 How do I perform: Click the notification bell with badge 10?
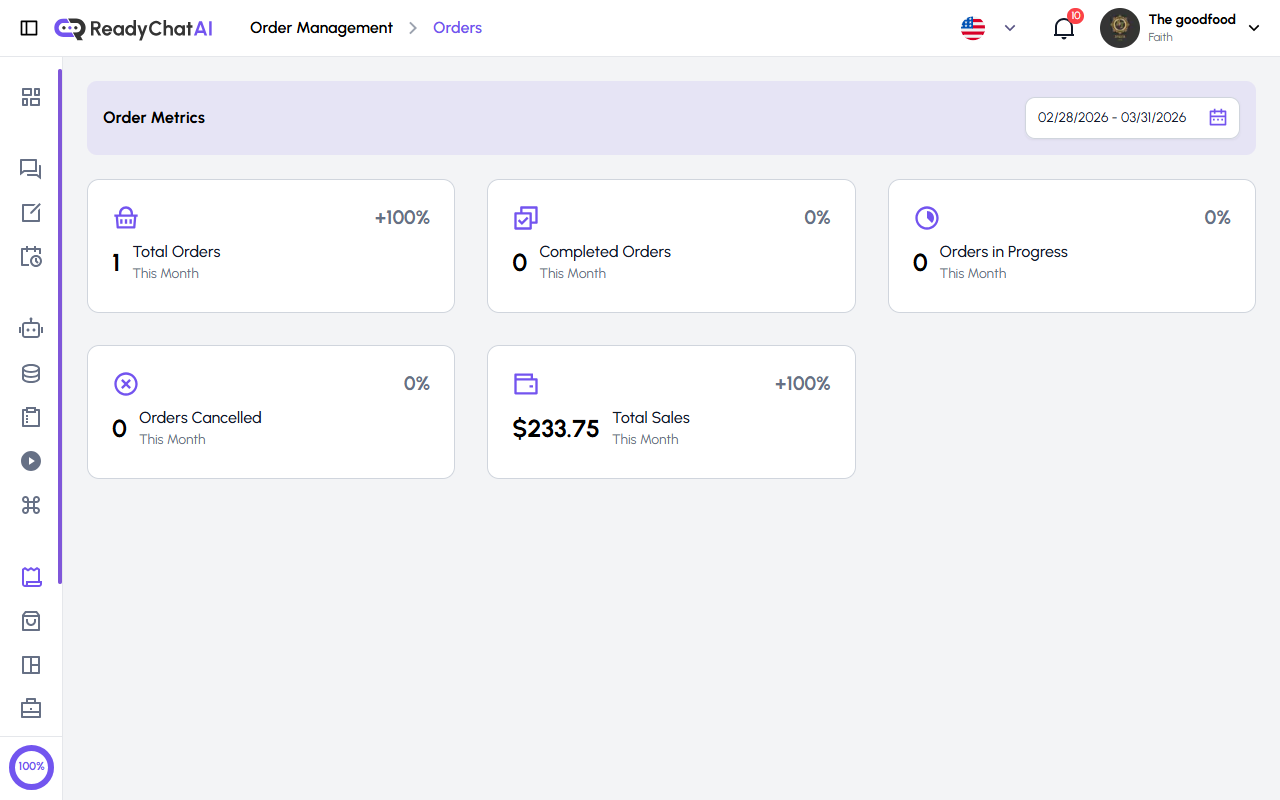[1063, 28]
